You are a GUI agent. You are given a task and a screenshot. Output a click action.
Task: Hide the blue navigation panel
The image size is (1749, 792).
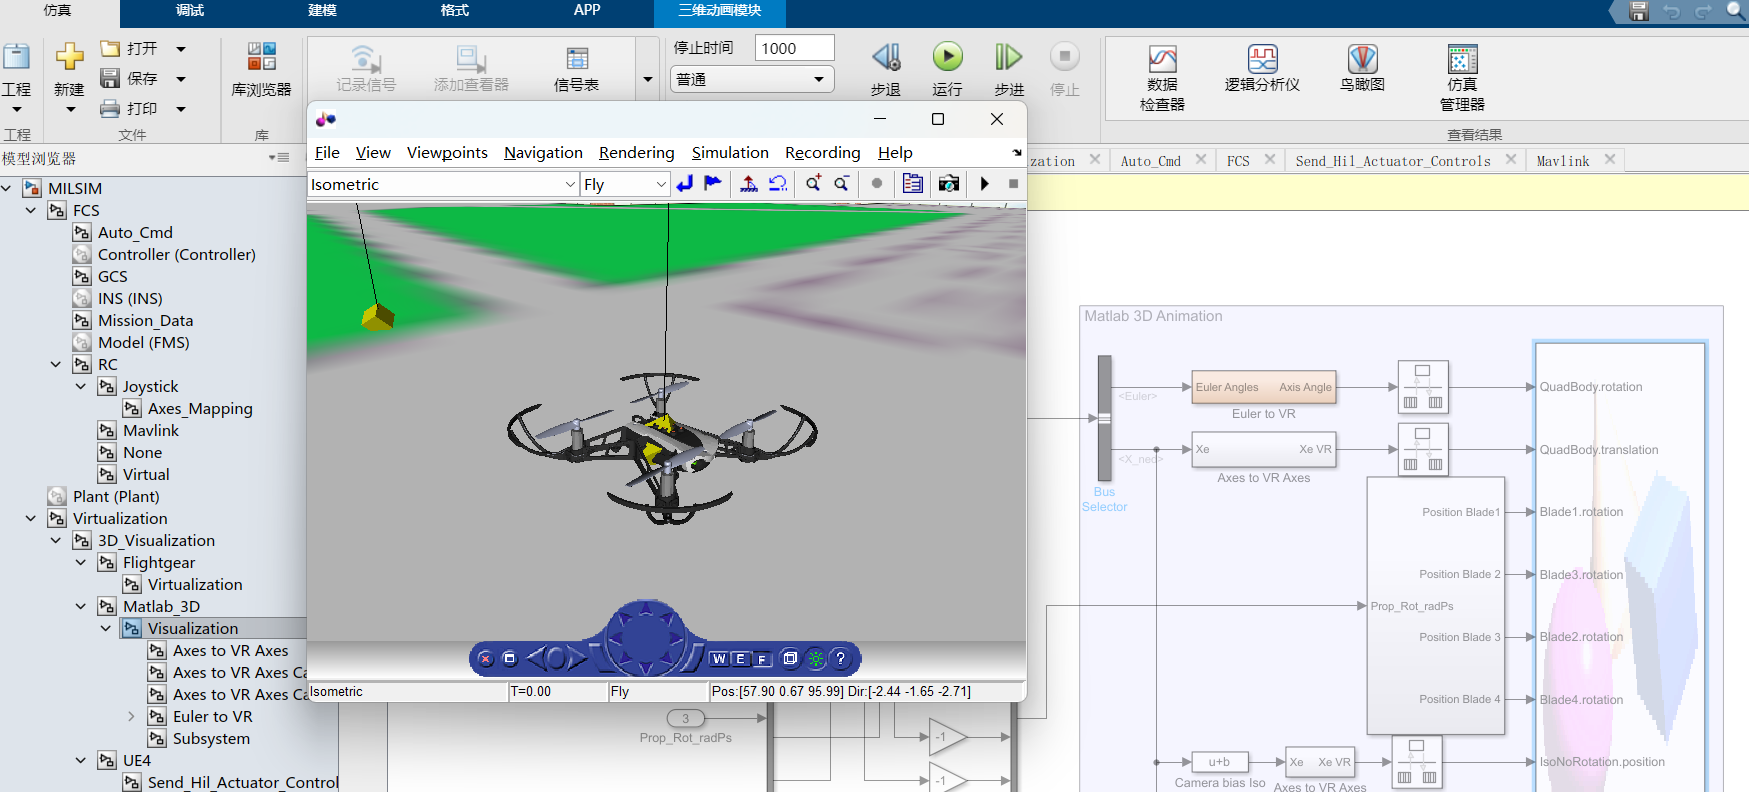coord(486,659)
